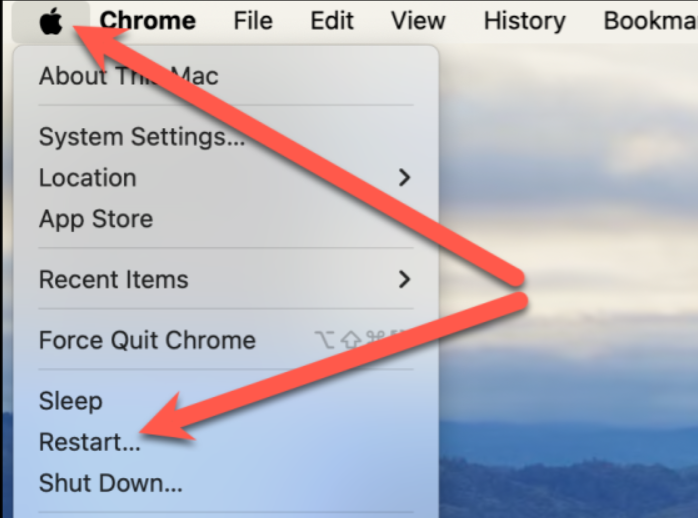Open System Settings from Apple menu
The image size is (698, 518).
pos(141,137)
